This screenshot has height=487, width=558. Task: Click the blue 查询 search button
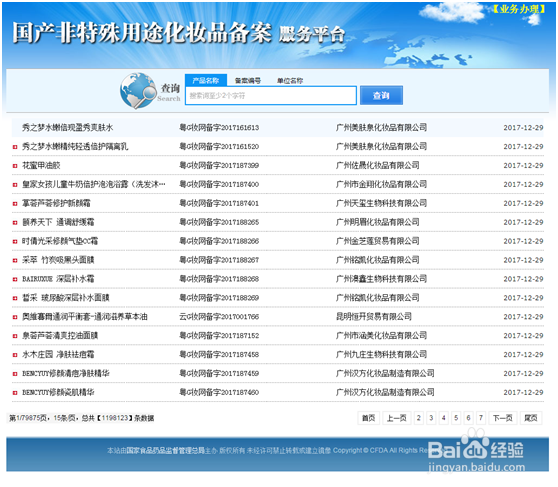click(x=381, y=95)
